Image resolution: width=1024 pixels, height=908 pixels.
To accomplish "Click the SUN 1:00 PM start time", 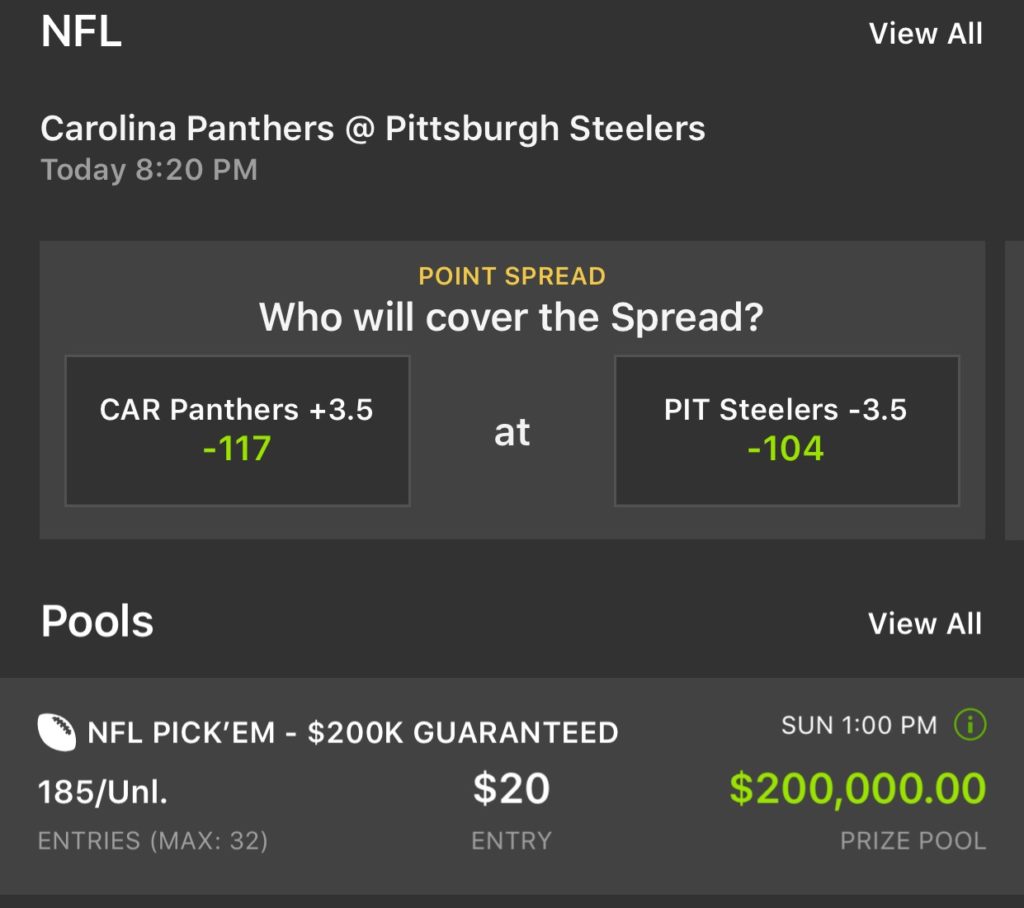I will [x=860, y=724].
